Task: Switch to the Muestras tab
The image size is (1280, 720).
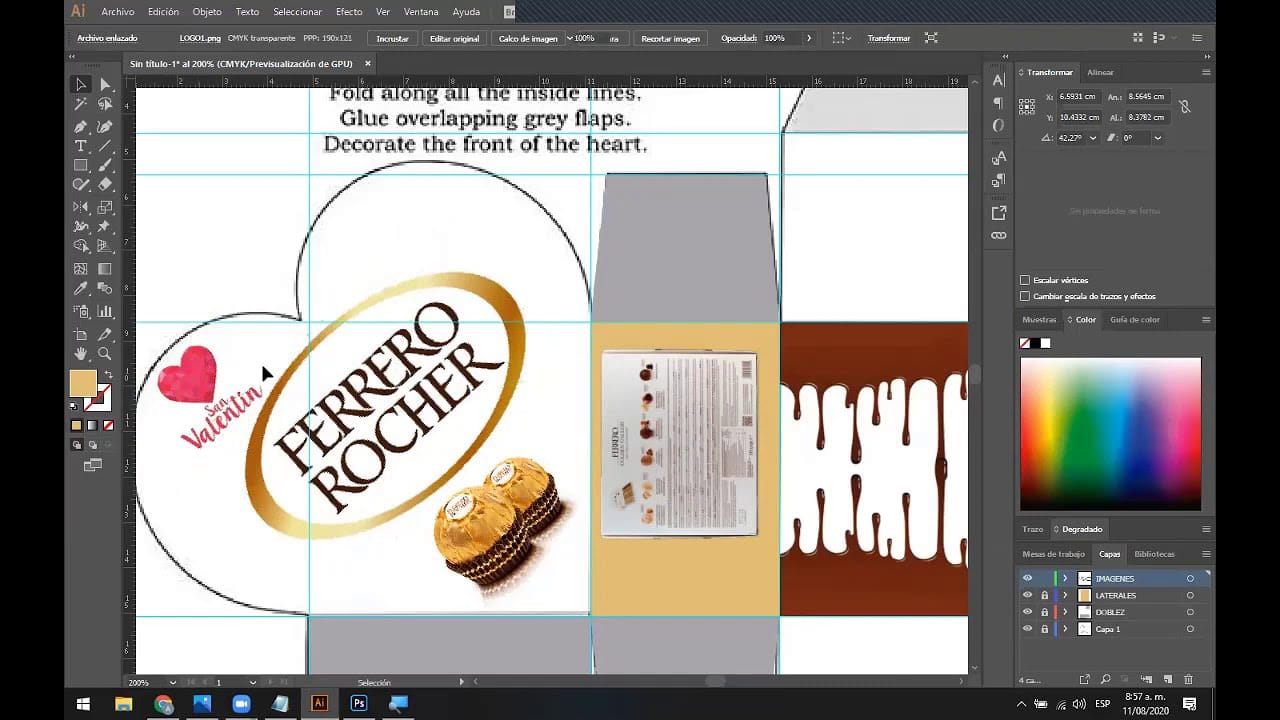Action: pyautogui.click(x=1039, y=320)
